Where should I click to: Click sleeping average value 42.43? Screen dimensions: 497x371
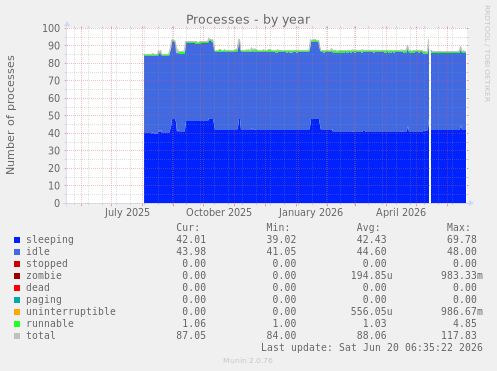pos(371,240)
